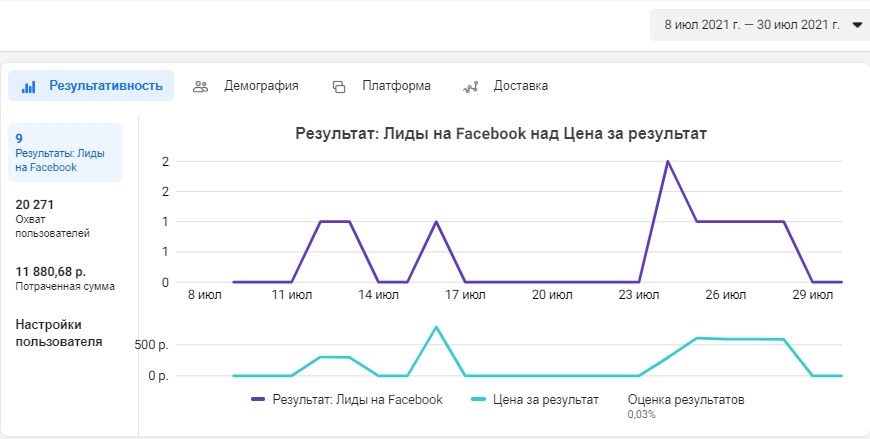Click the teal legend marker for Цена за результат

point(479,400)
